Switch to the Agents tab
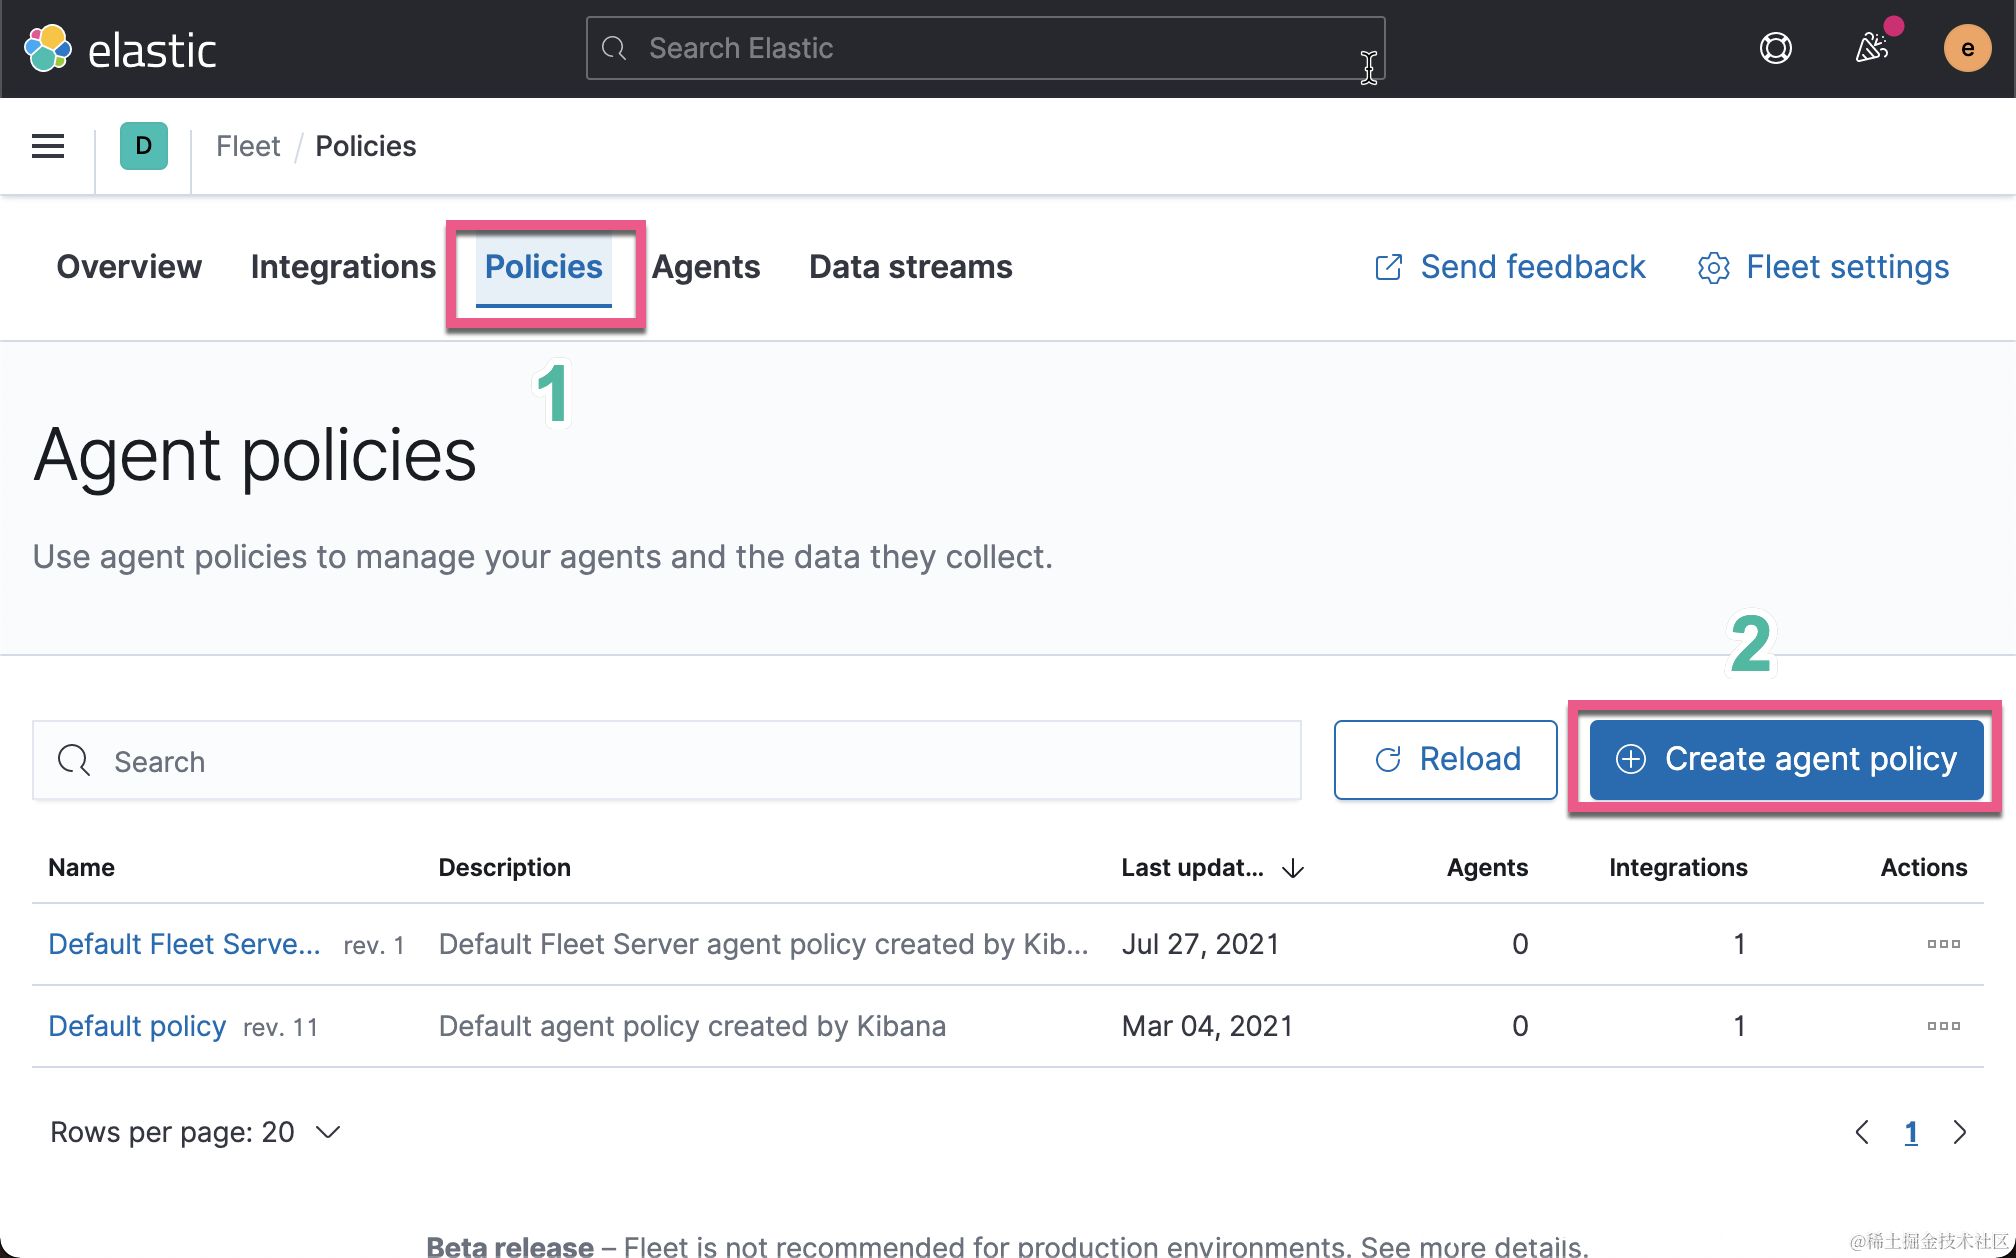This screenshot has height=1258, width=2016. tap(706, 267)
